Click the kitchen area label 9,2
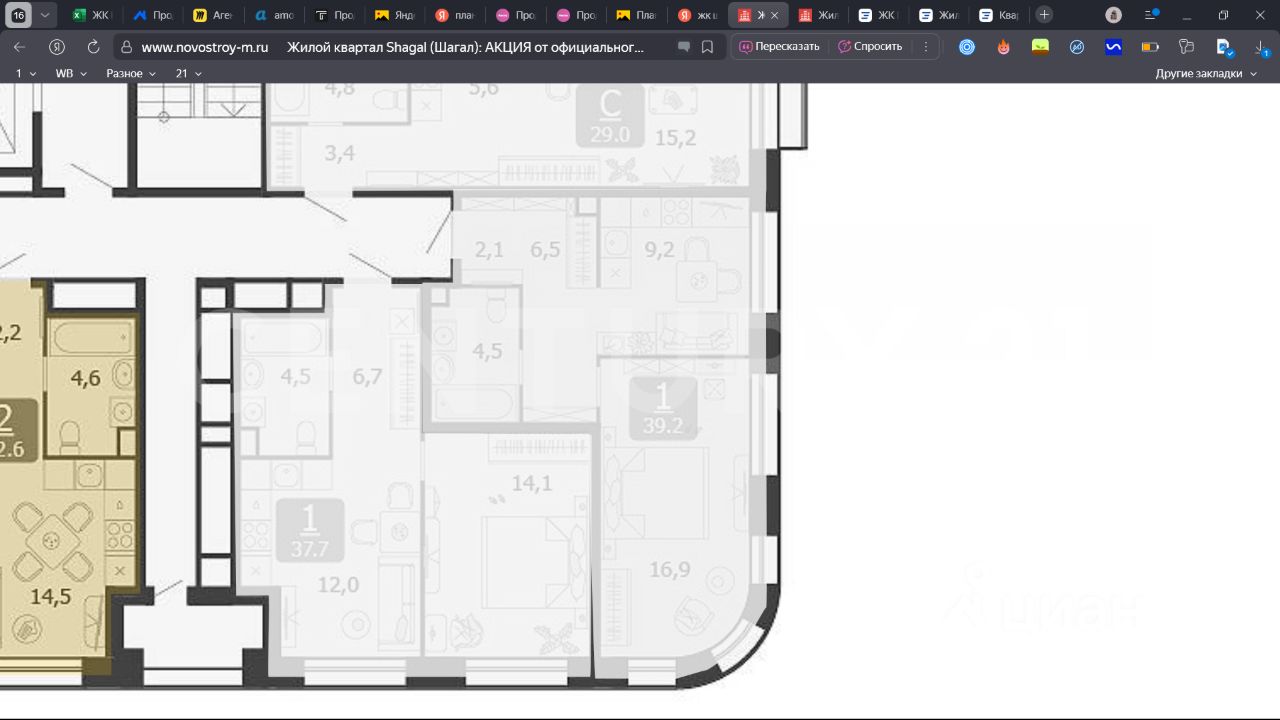 [660, 250]
